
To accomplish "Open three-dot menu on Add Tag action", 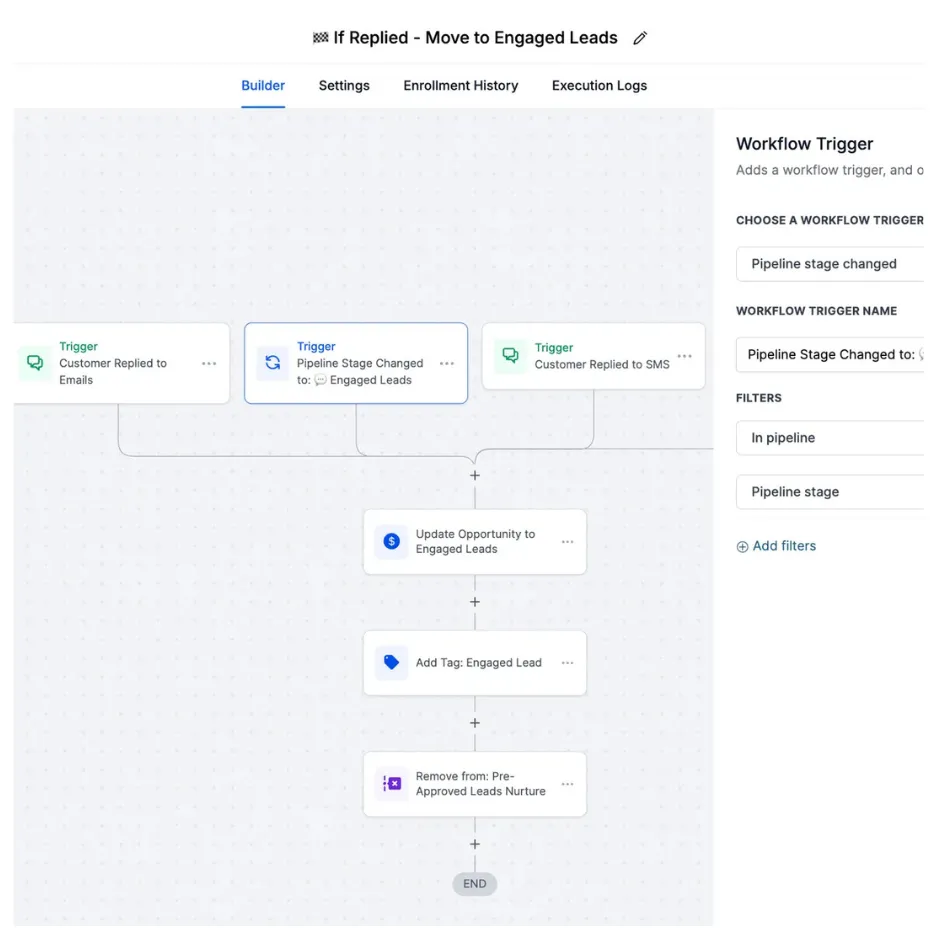I will tap(567, 663).
